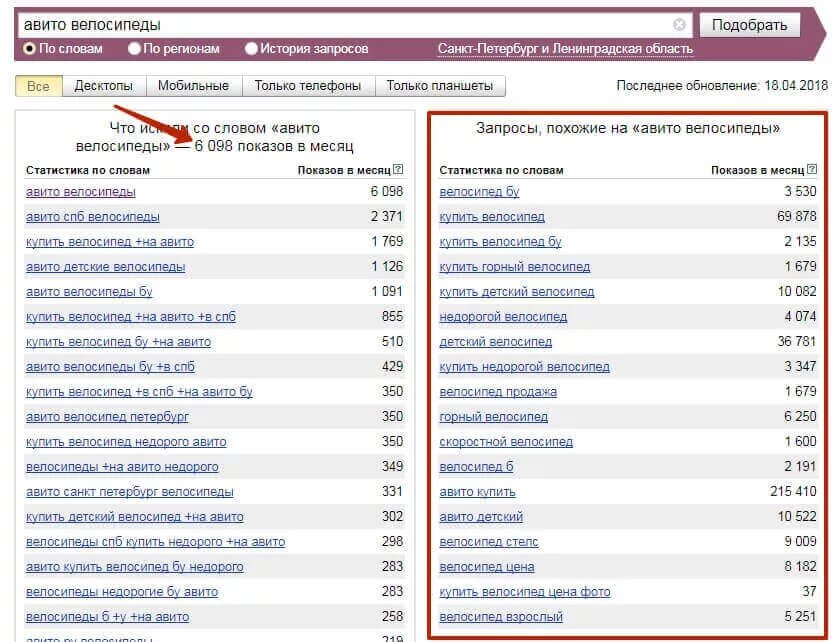Open the 'купить детский велосипед' similar query
The height and width of the screenshot is (642, 837).
pyautogui.click(x=517, y=292)
